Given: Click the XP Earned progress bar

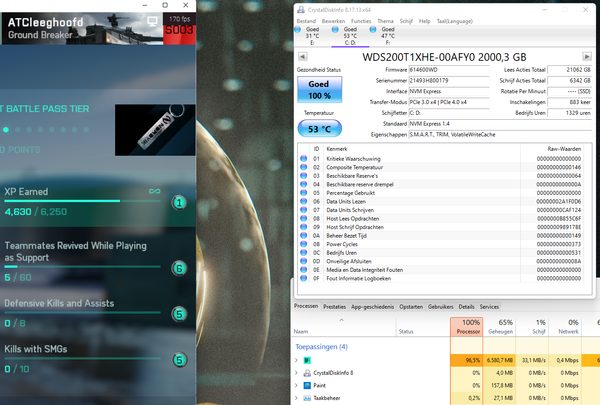Looking at the screenshot, I should tap(82, 201).
